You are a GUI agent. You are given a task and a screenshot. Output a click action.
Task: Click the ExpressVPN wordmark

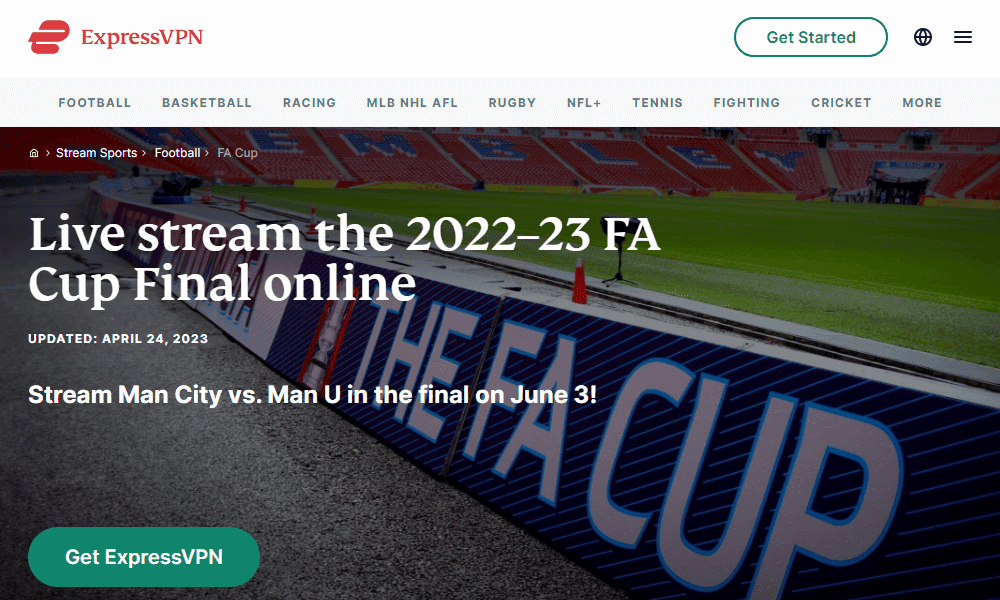(142, 37)
